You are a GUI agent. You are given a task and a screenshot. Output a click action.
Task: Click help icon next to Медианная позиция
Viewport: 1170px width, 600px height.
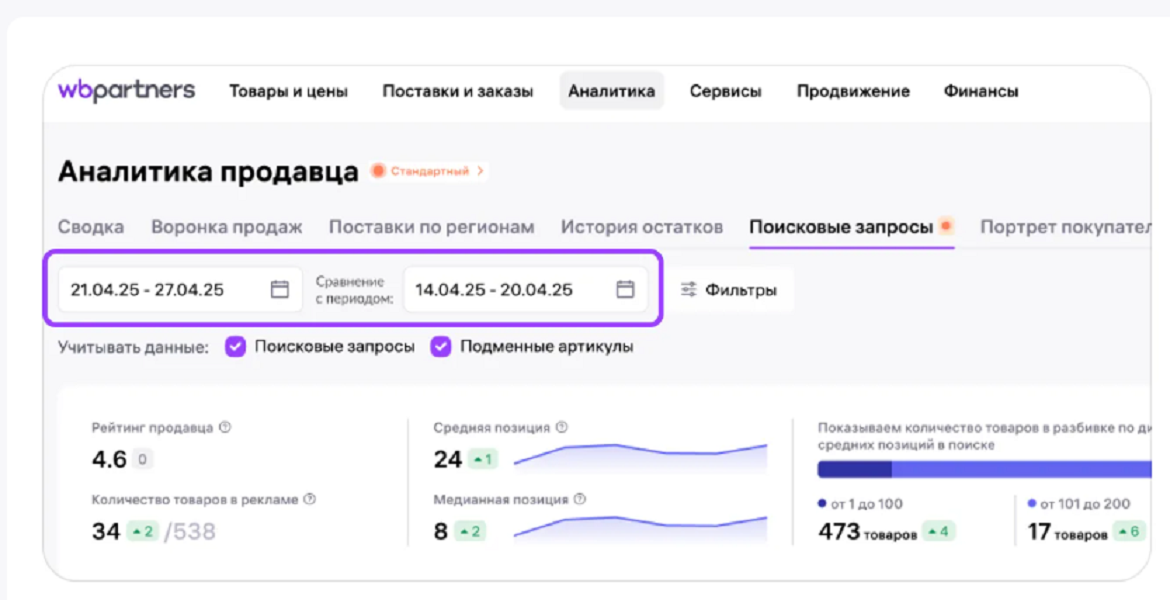(580, 499)
